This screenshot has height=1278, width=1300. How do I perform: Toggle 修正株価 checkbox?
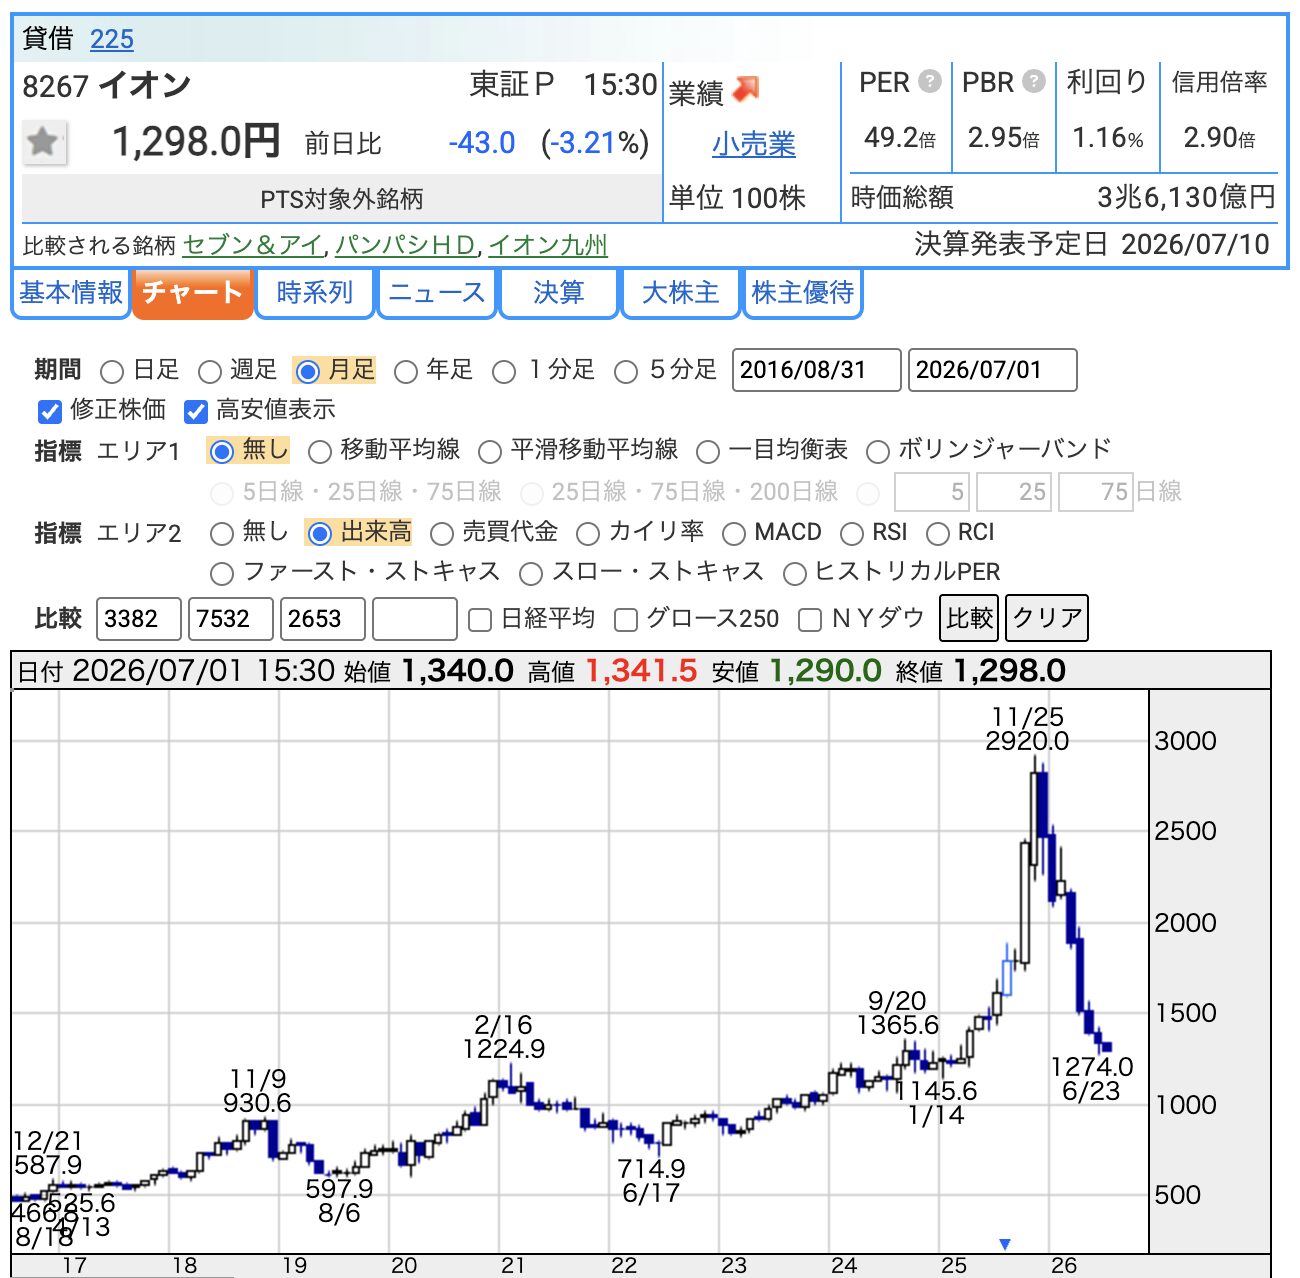tap(50, 411)
